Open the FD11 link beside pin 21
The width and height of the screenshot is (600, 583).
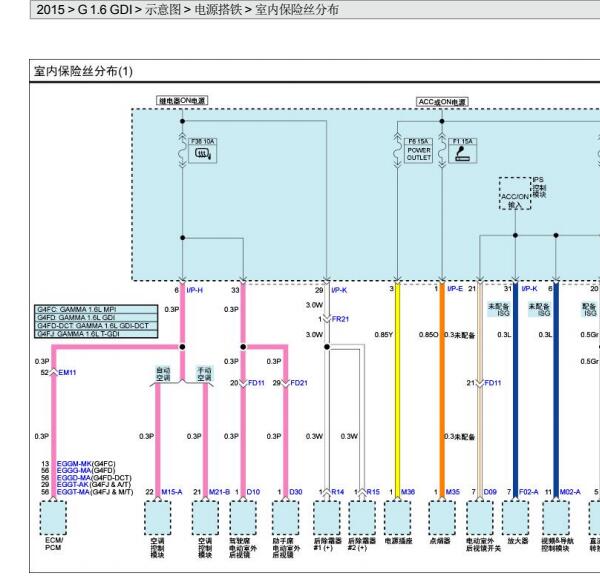point(493,383)
